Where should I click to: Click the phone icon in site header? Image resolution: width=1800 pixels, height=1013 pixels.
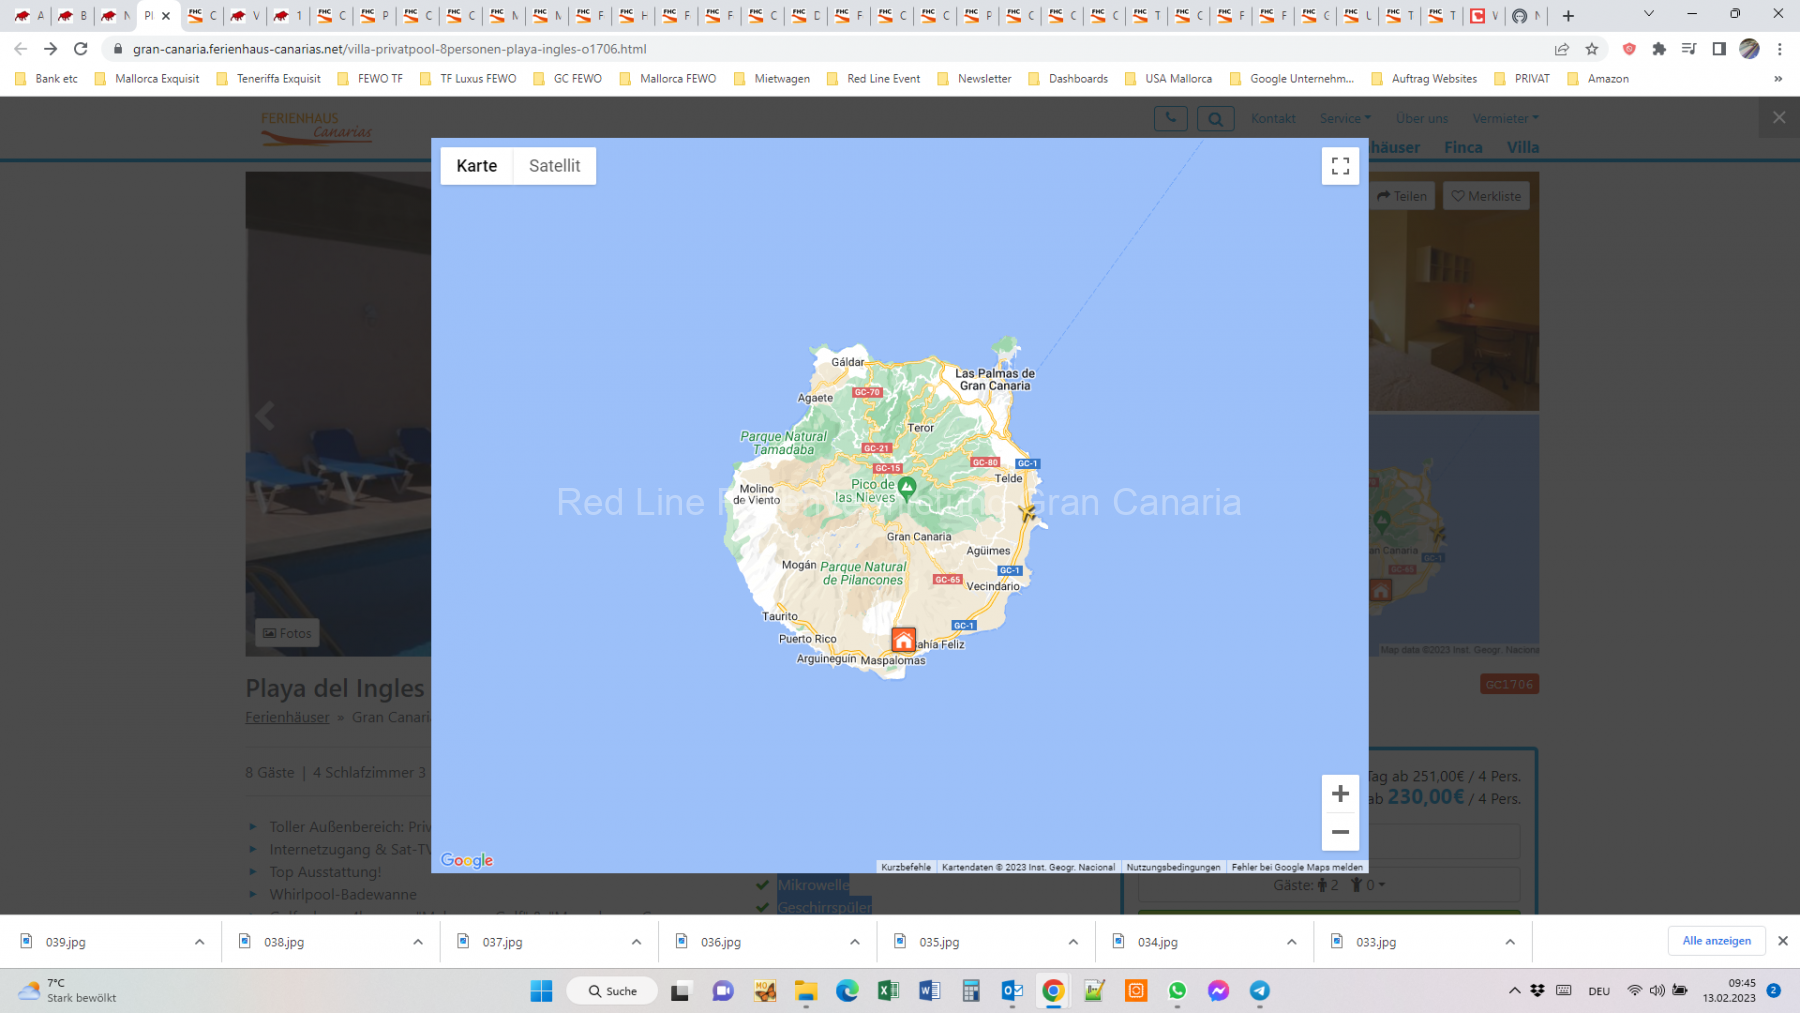coord(1170,118)
